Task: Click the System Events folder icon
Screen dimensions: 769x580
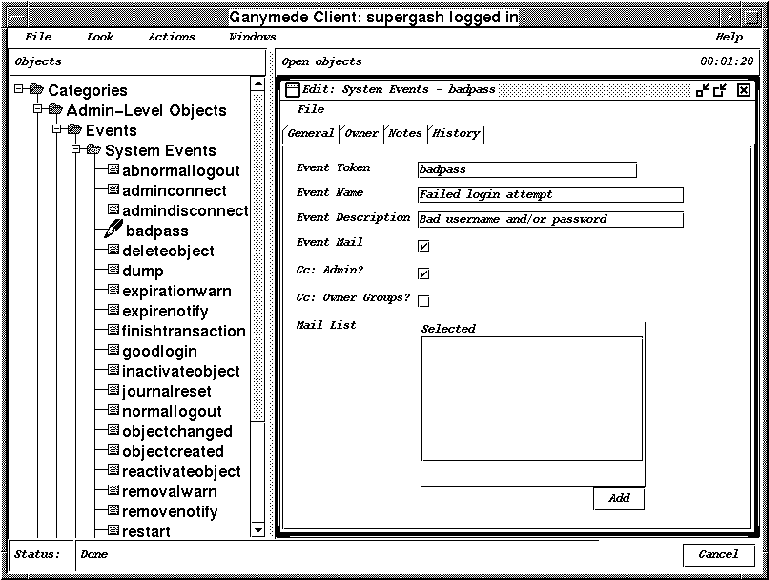Action: click(x=94, y=151)
